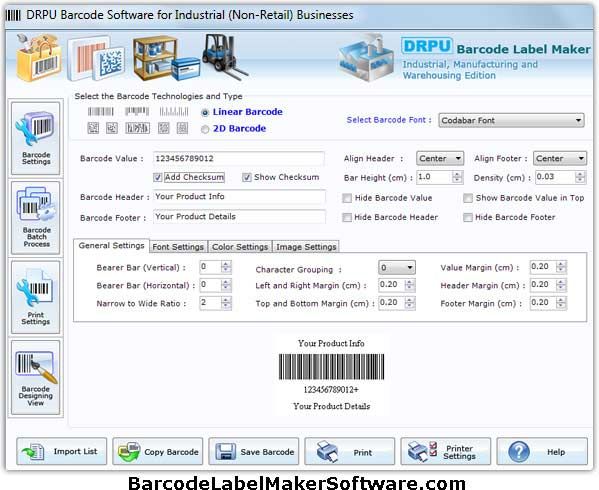Click the forklift banner icon
The width and height of the screenshot is (599, 490).
224,57
